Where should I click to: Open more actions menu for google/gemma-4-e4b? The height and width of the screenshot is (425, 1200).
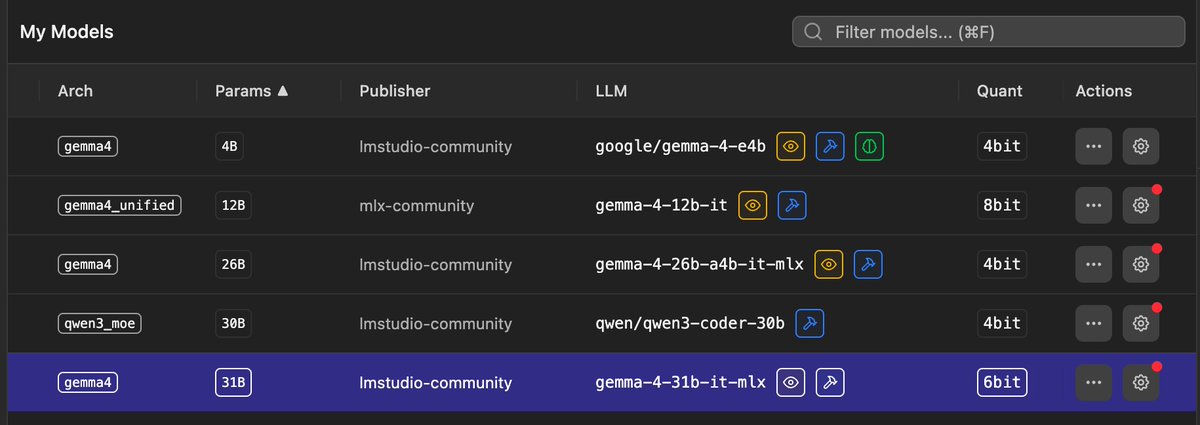1094,147
